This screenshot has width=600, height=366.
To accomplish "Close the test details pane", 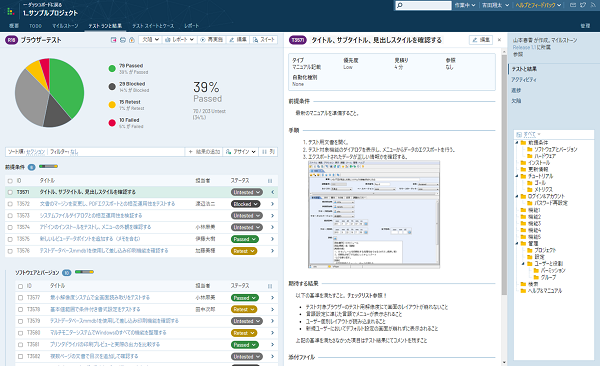I will click(499, 40).
